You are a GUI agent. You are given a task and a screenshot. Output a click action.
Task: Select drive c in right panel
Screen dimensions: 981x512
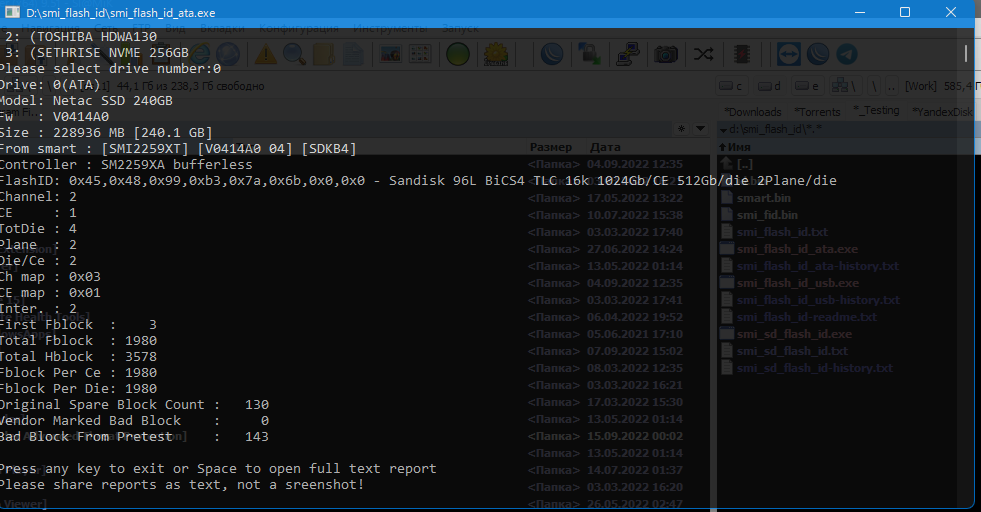[731, 86]
